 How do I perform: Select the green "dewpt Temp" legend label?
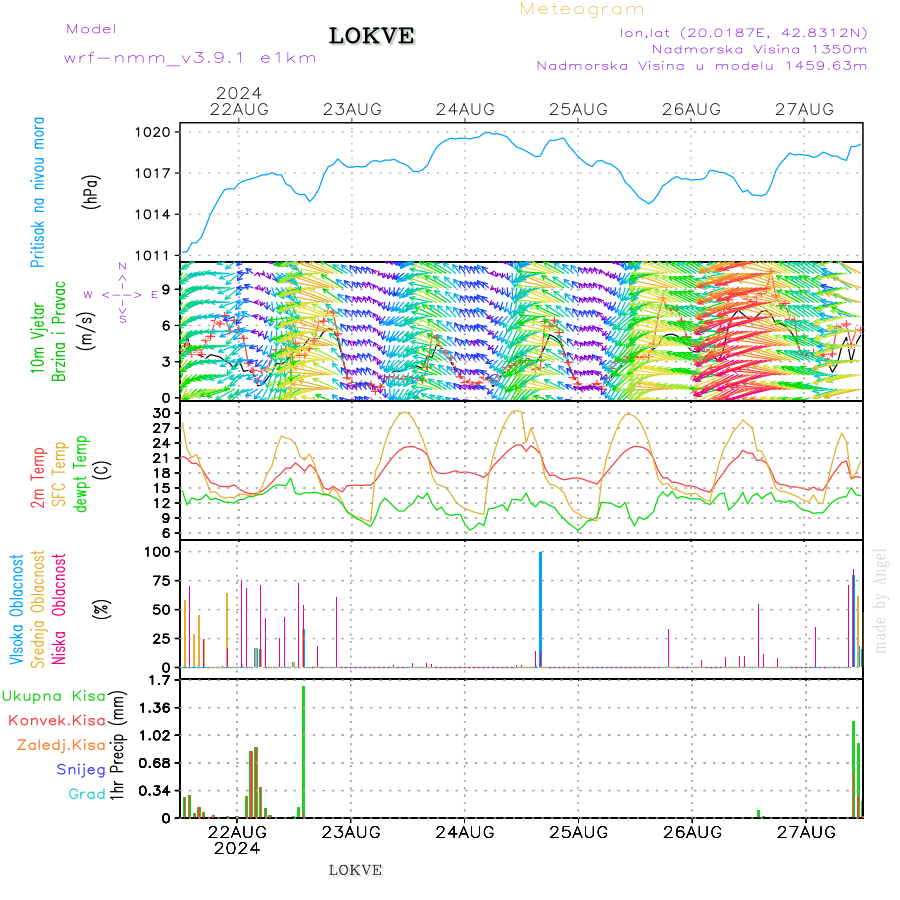coord(80,474)
